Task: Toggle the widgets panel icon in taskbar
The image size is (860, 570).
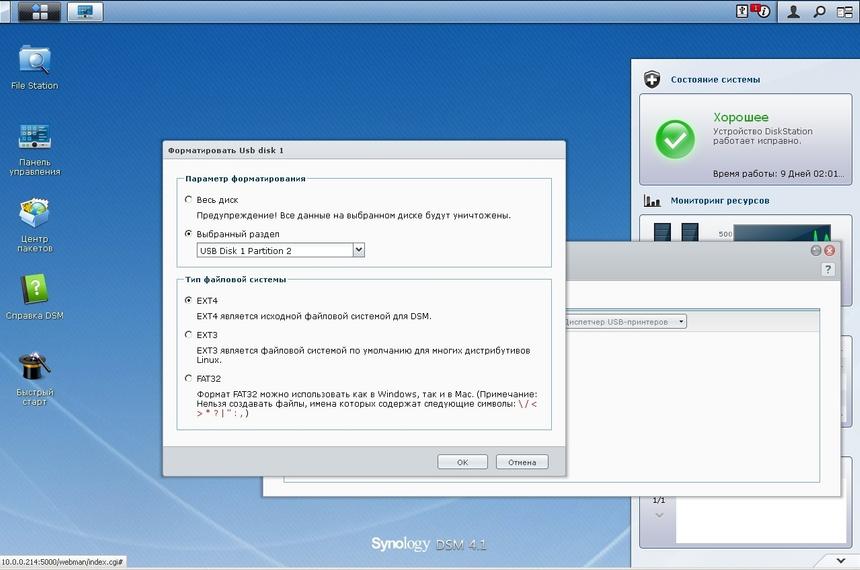Action: tap(845, 12)
